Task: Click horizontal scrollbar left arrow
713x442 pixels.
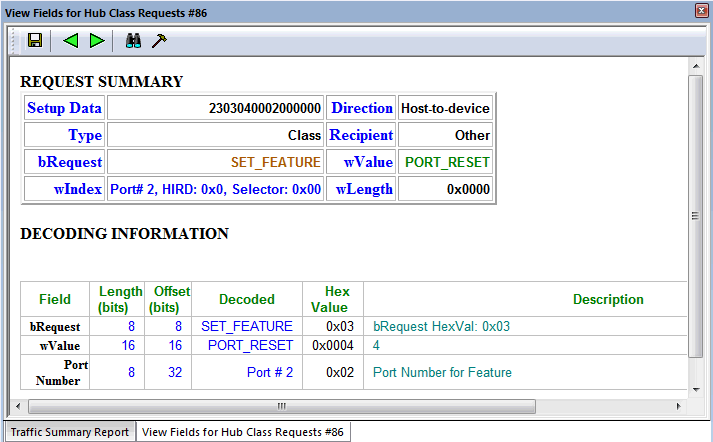Action: (x=18, y=406)
